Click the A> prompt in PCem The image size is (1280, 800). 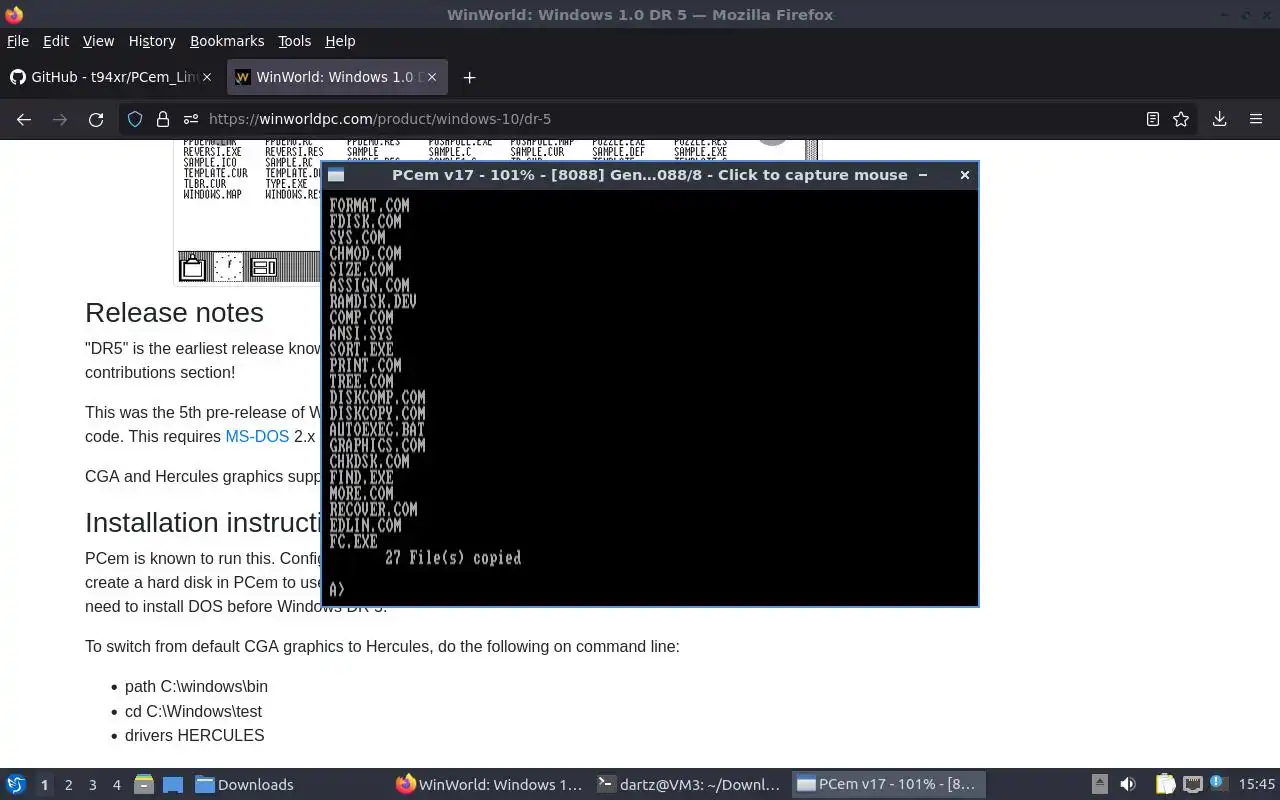pos(337,589)
